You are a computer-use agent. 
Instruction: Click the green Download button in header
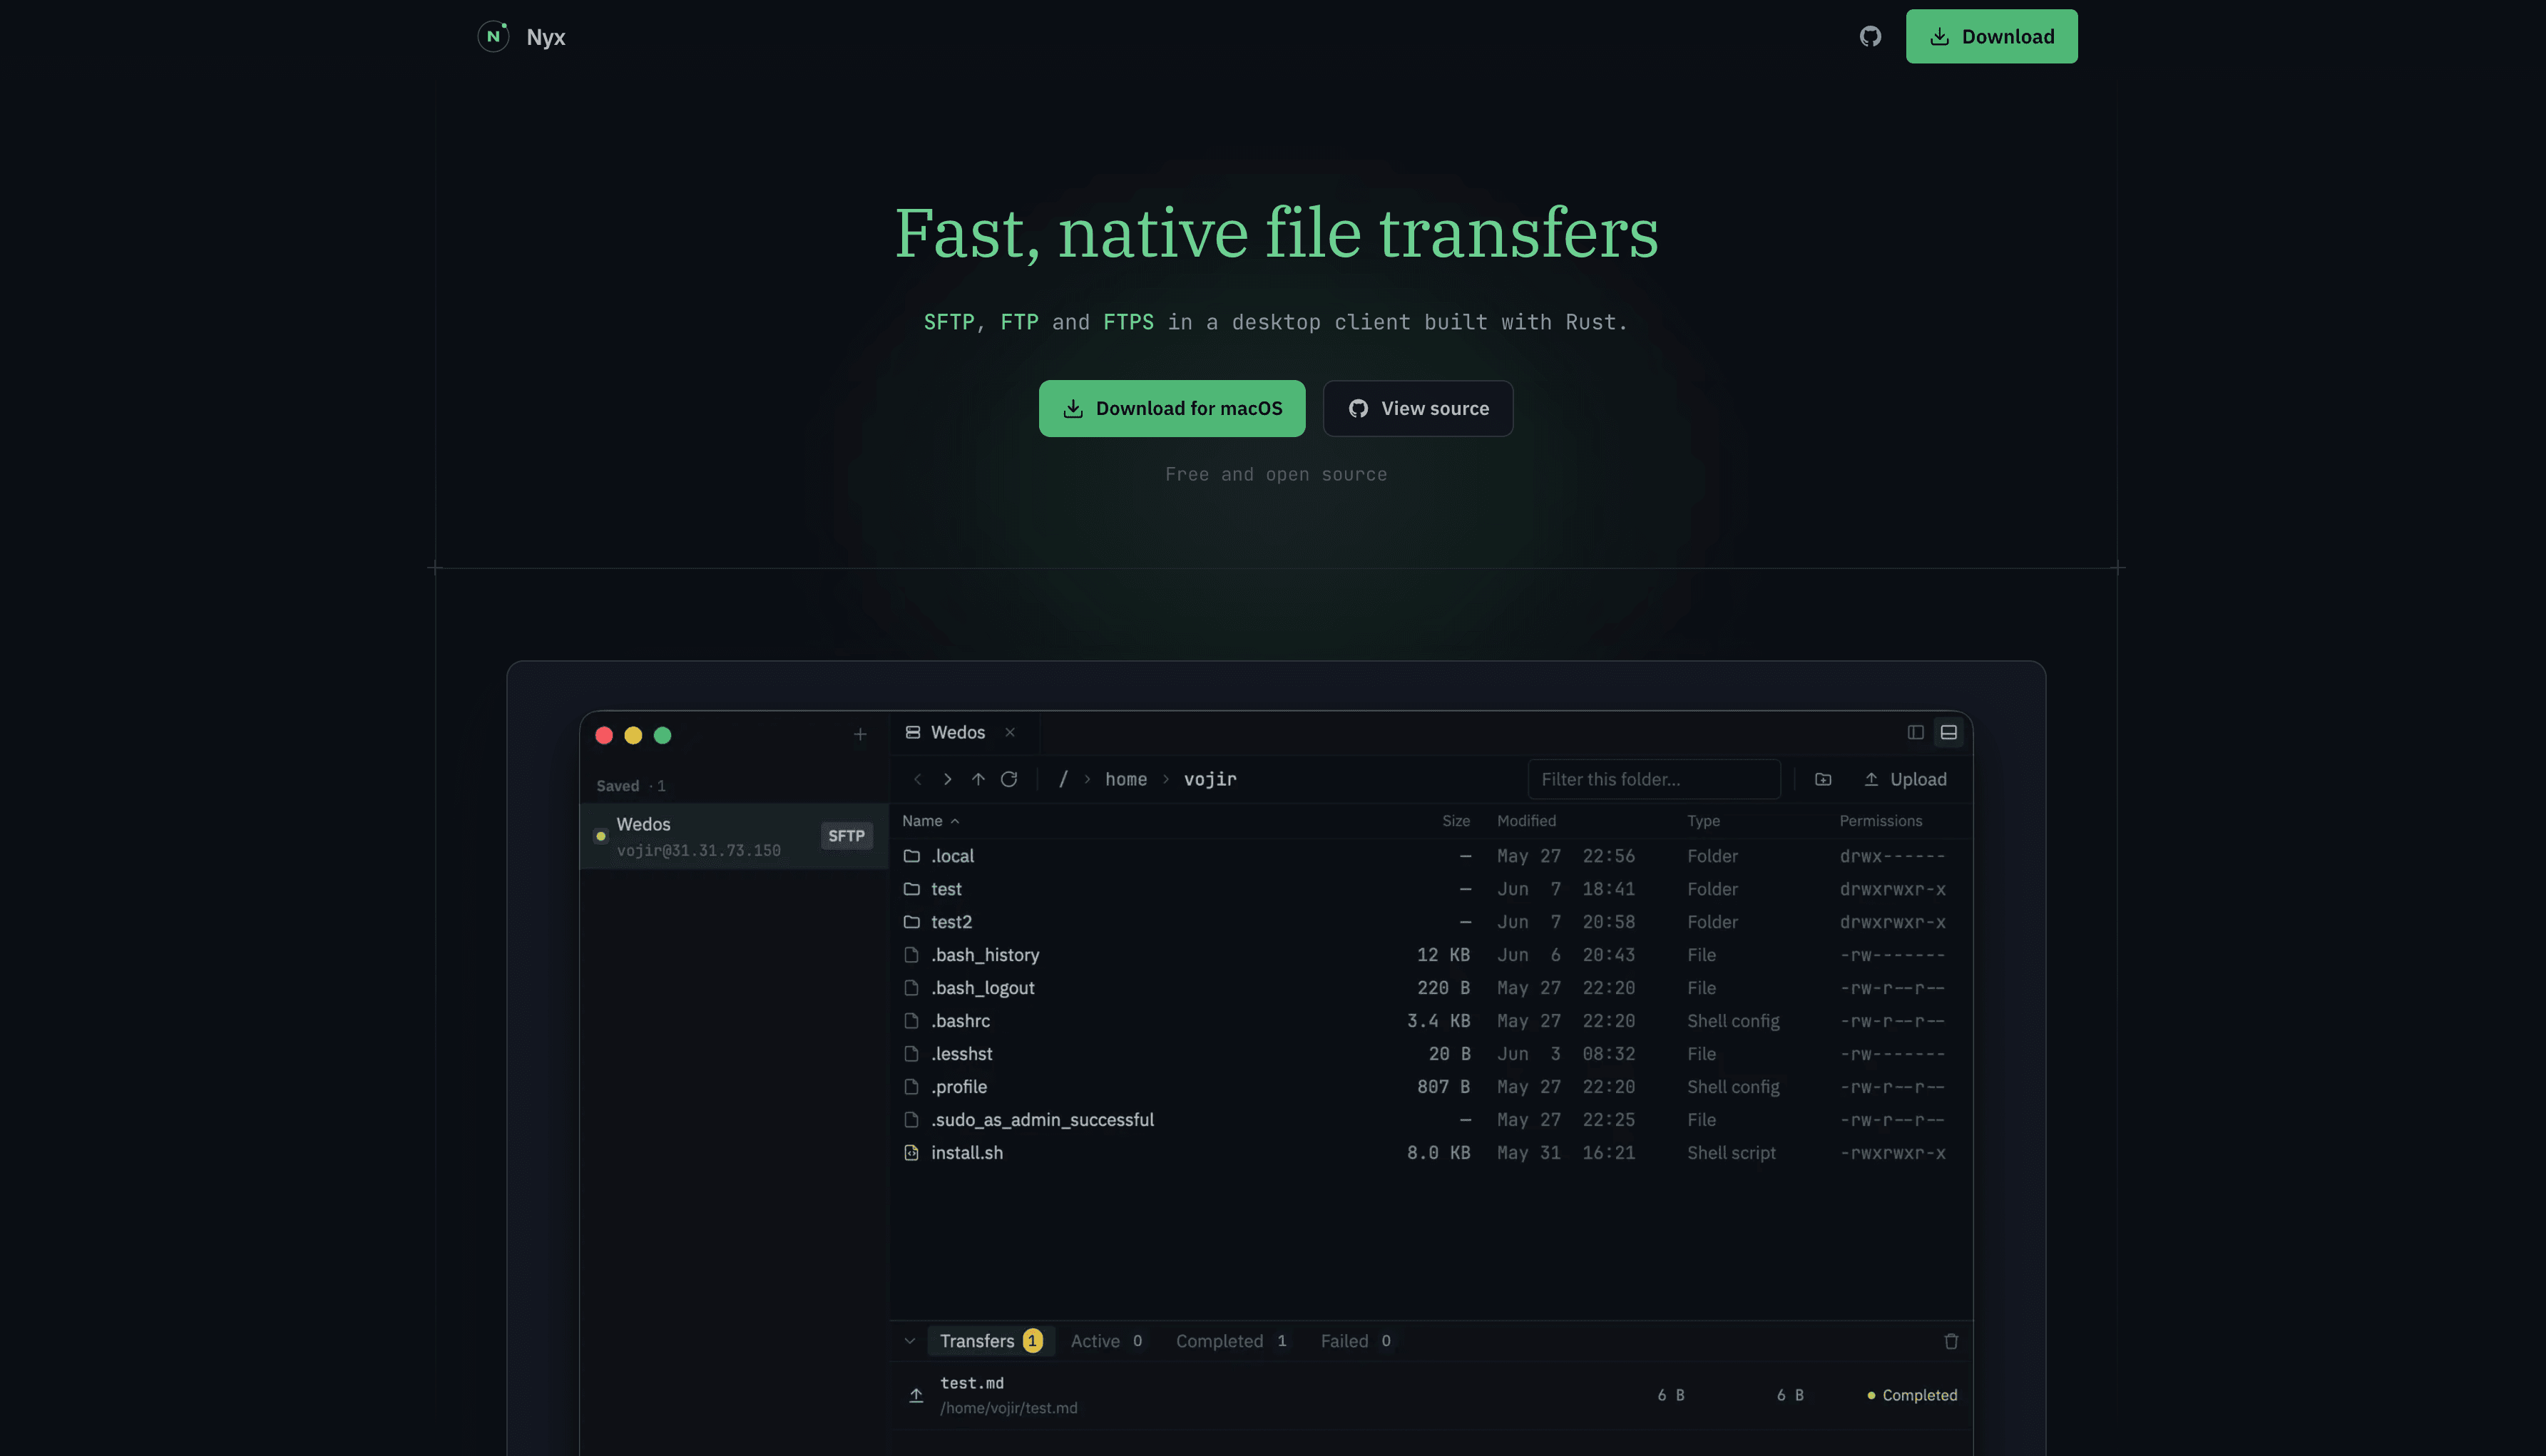[1991, 37]
